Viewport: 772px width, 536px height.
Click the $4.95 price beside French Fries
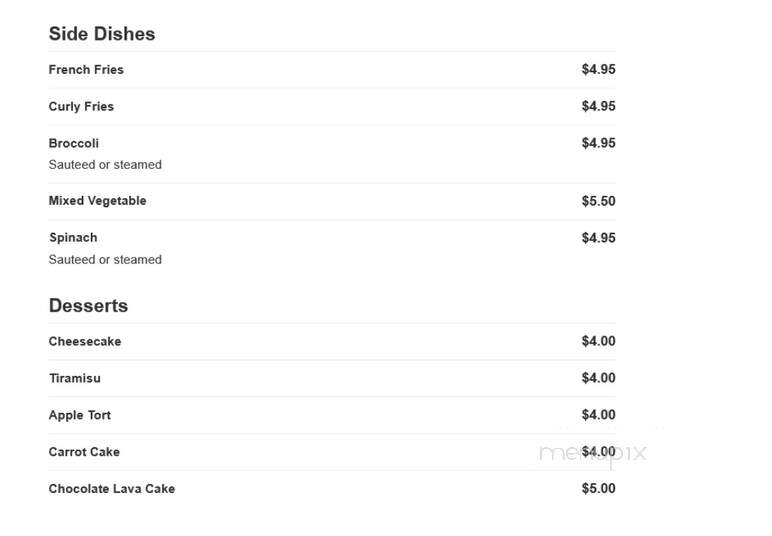[x=599, y=69]
